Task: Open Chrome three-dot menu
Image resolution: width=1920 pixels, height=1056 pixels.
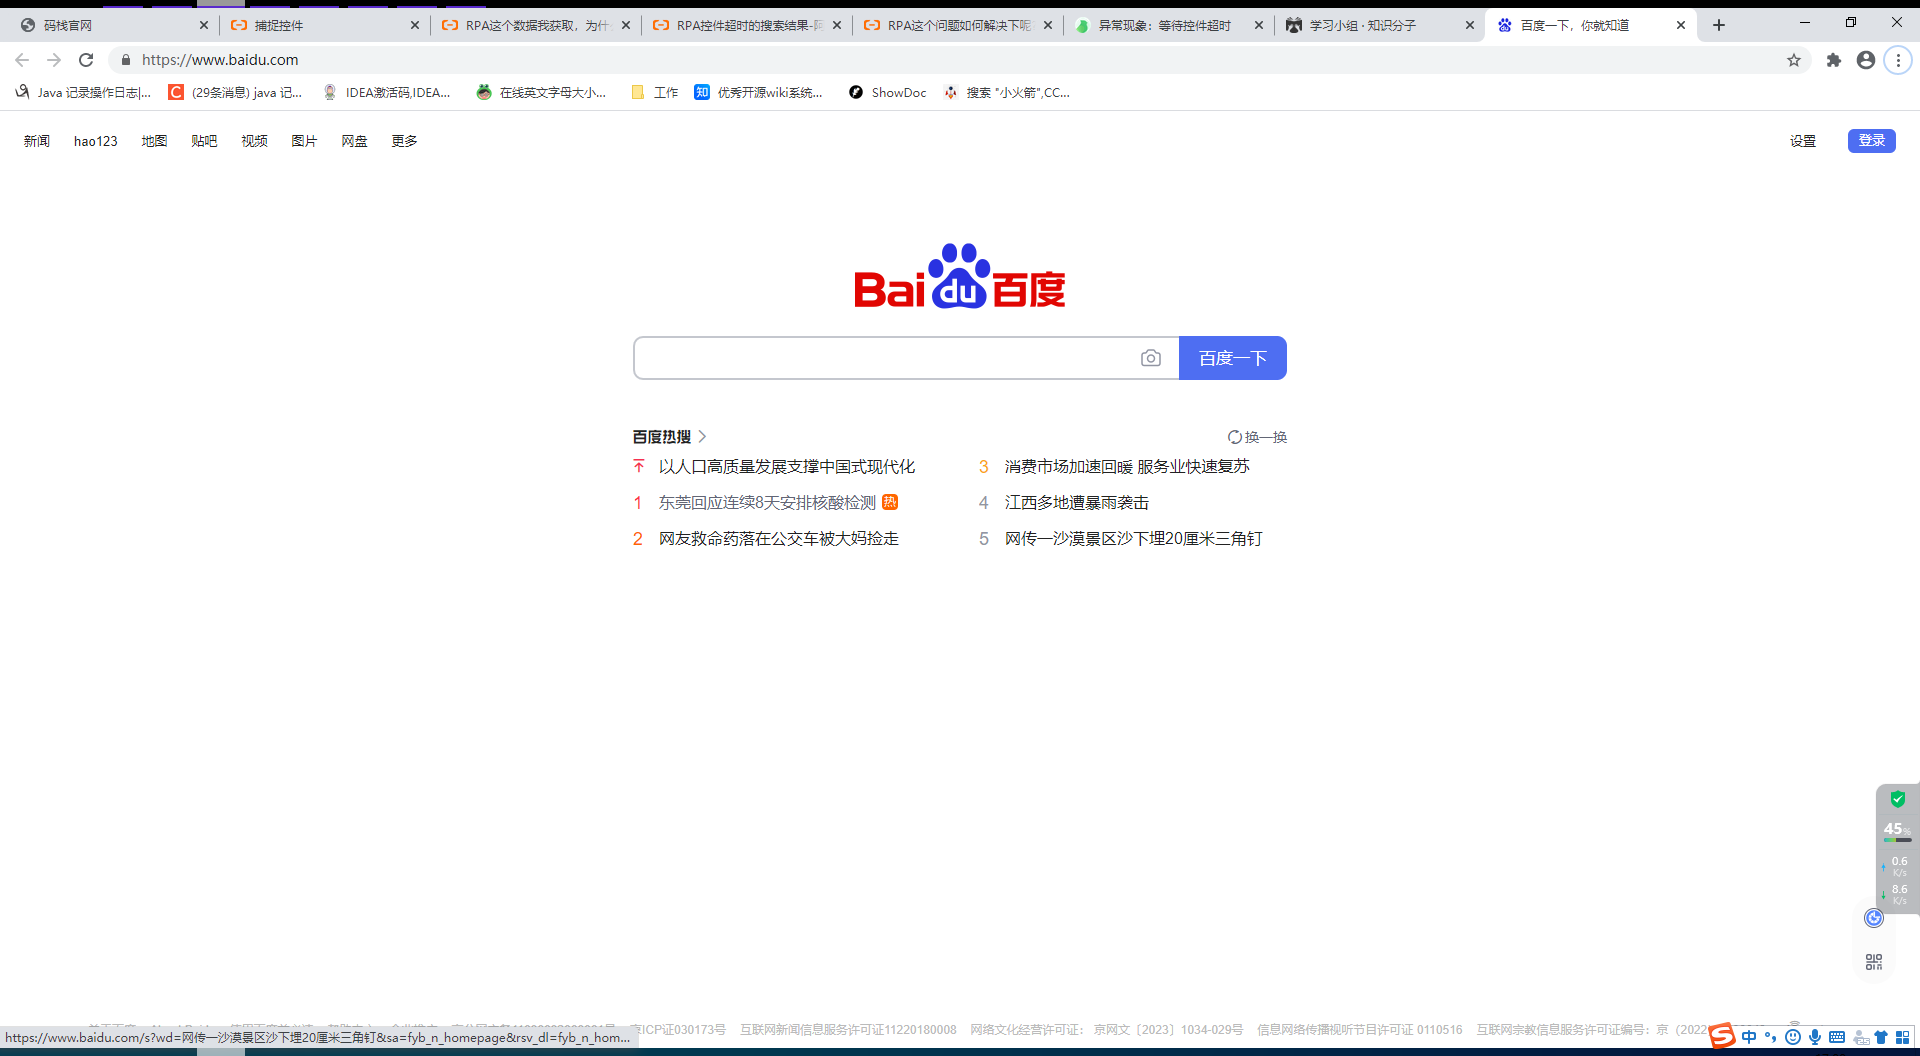Action: click(1898, 60)
